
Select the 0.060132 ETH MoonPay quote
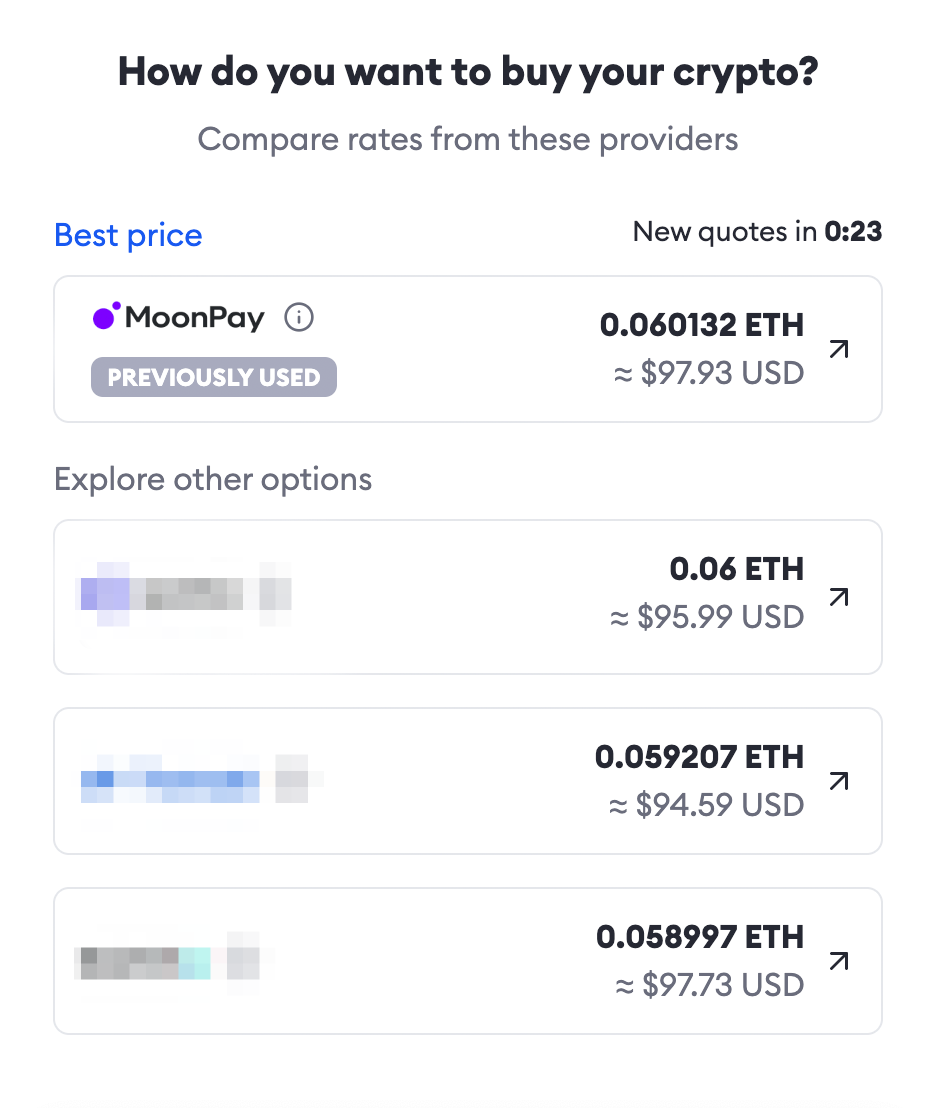point(701,325)
